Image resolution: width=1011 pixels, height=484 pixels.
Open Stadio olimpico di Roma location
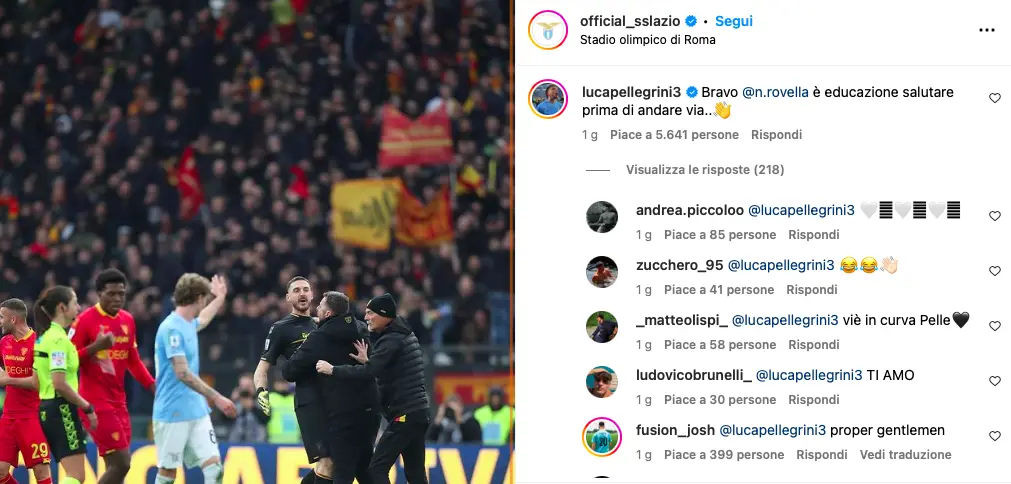pos(647,40)
